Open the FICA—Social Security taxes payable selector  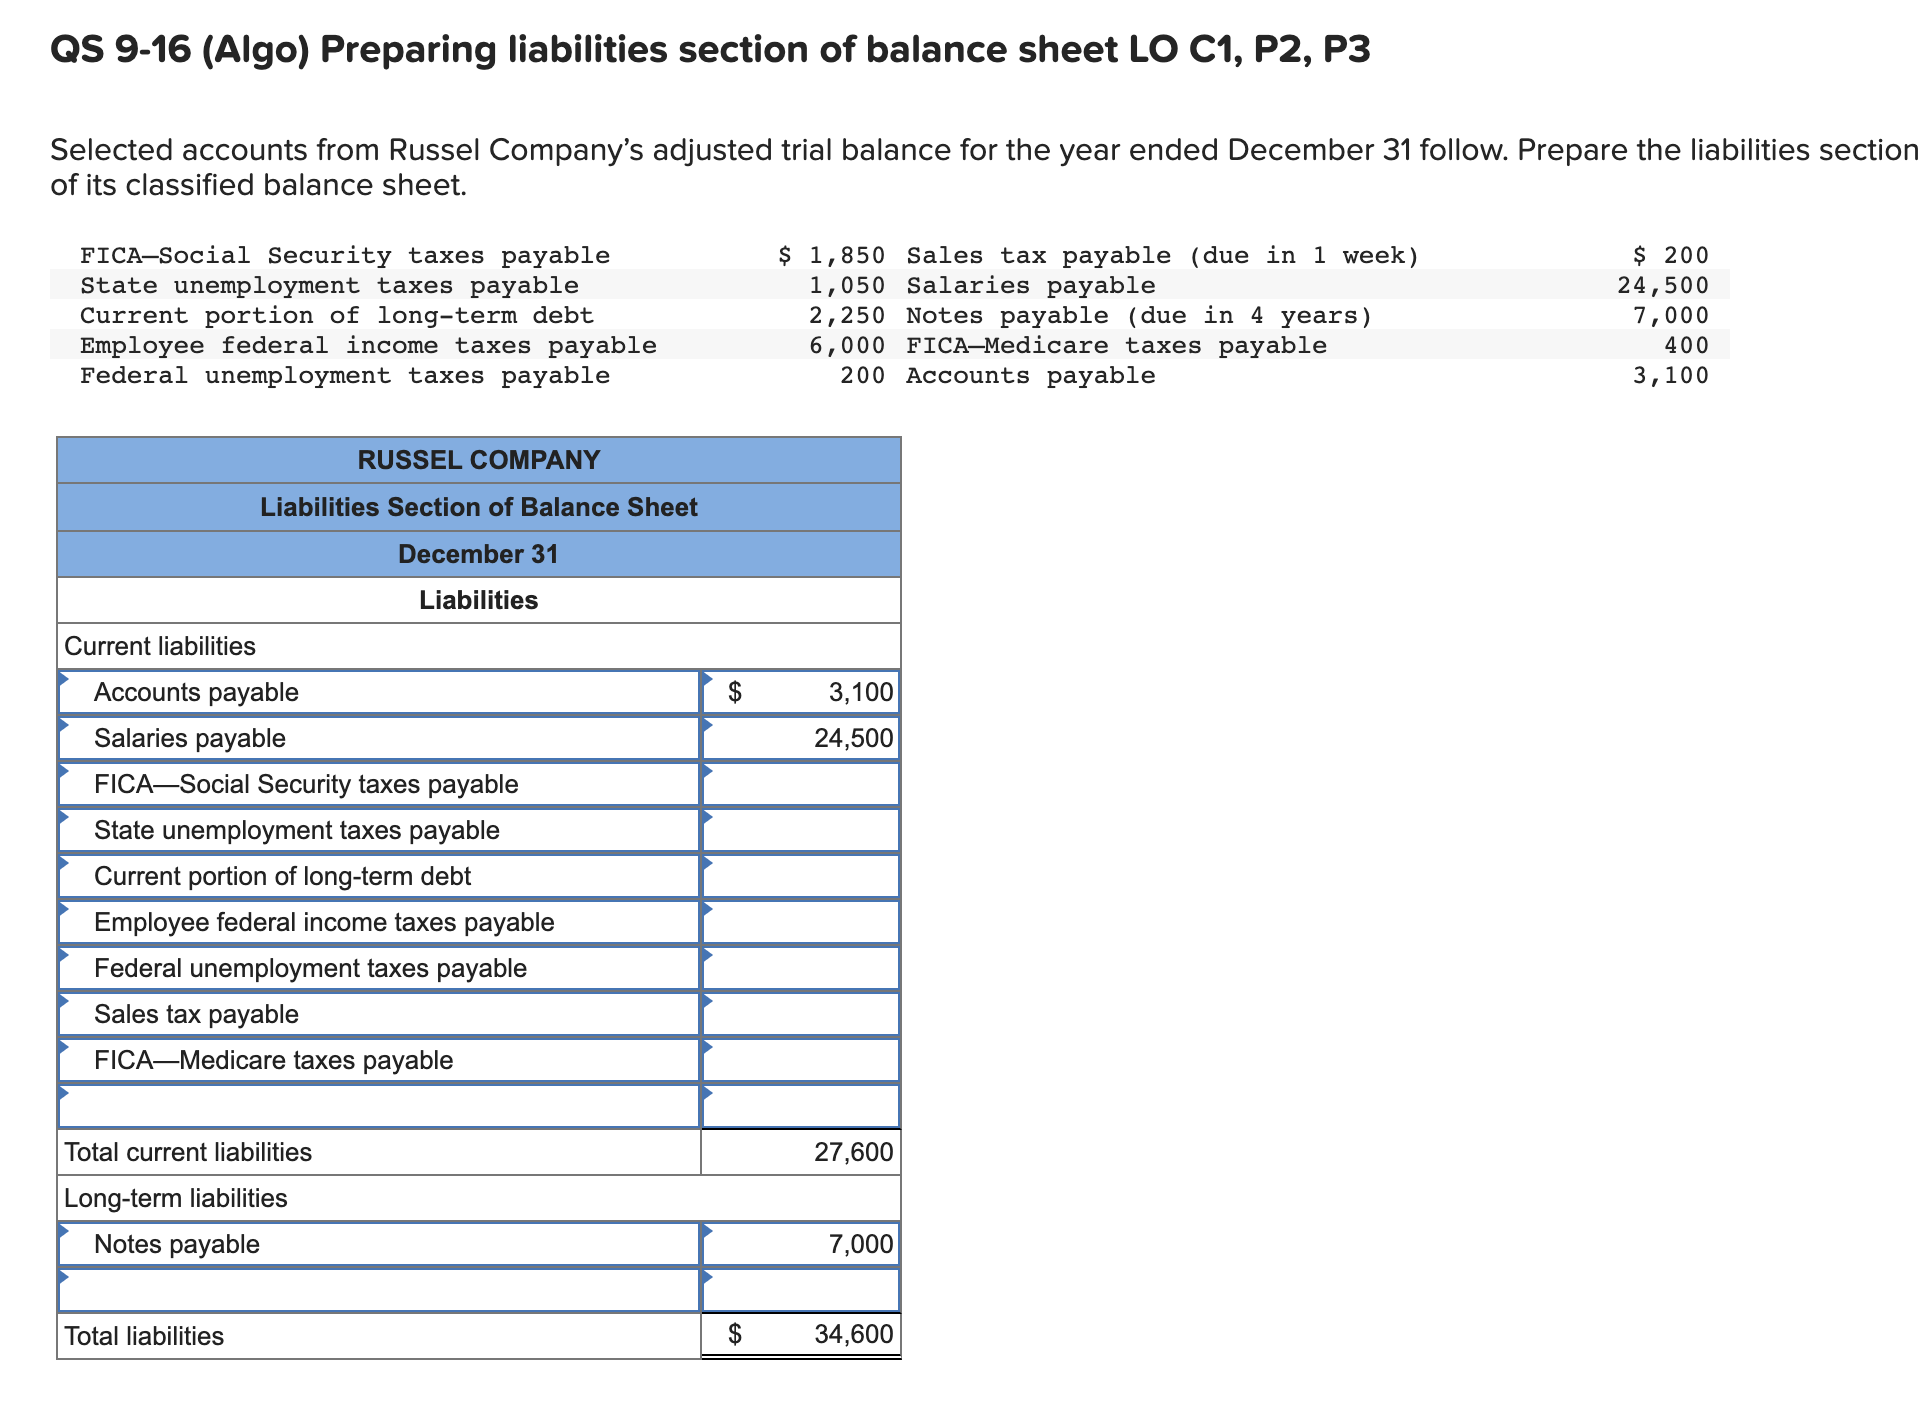(380, 784)
